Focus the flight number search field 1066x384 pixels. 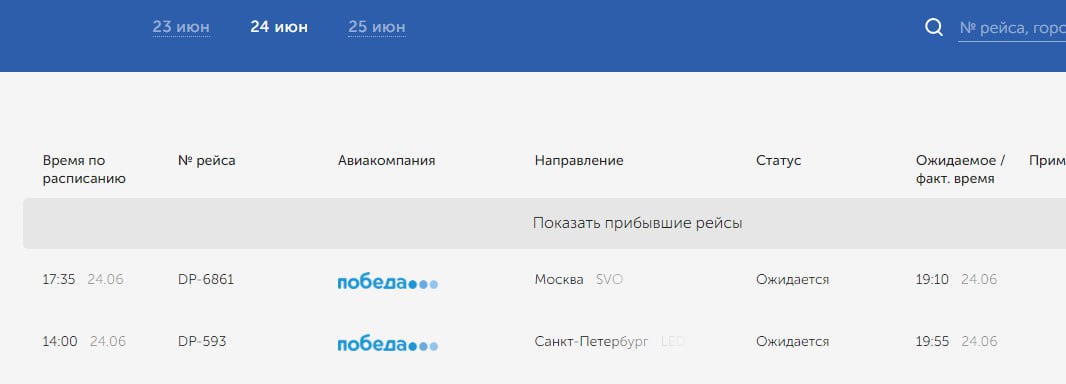tap(1012, 29)
